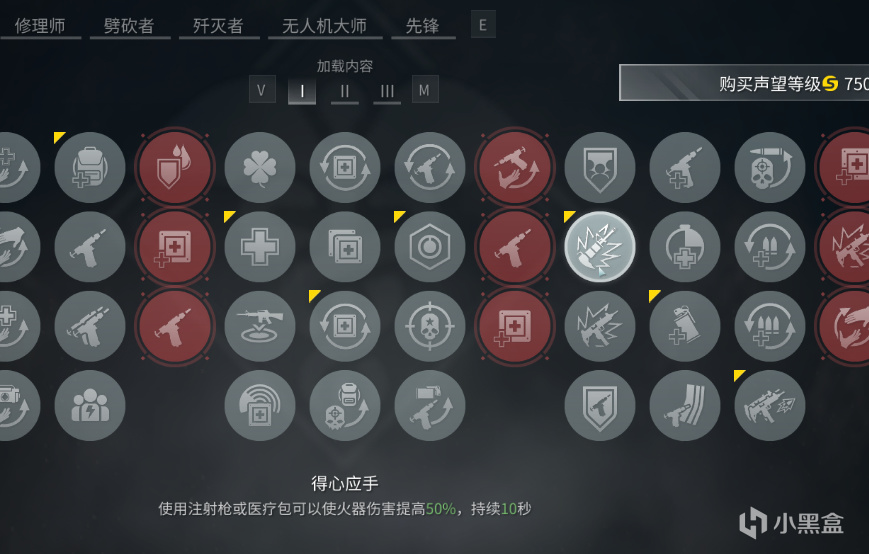
Task: Open the 无人机大师 class tab
Action: 325,25
